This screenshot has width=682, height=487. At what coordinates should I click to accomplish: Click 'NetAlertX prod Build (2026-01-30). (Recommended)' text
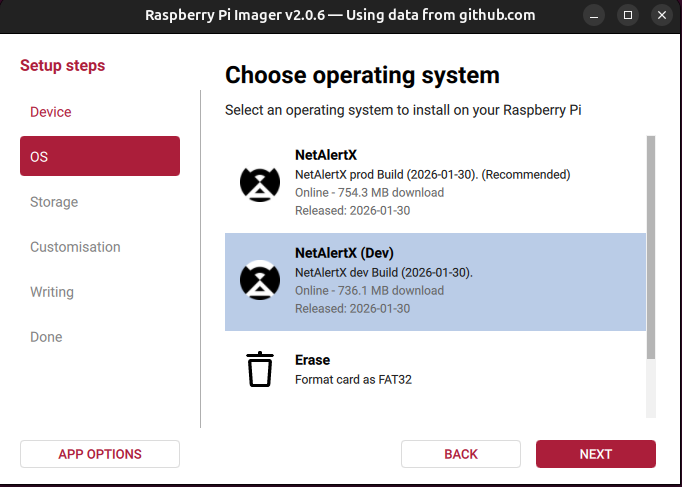pos(432,175)
